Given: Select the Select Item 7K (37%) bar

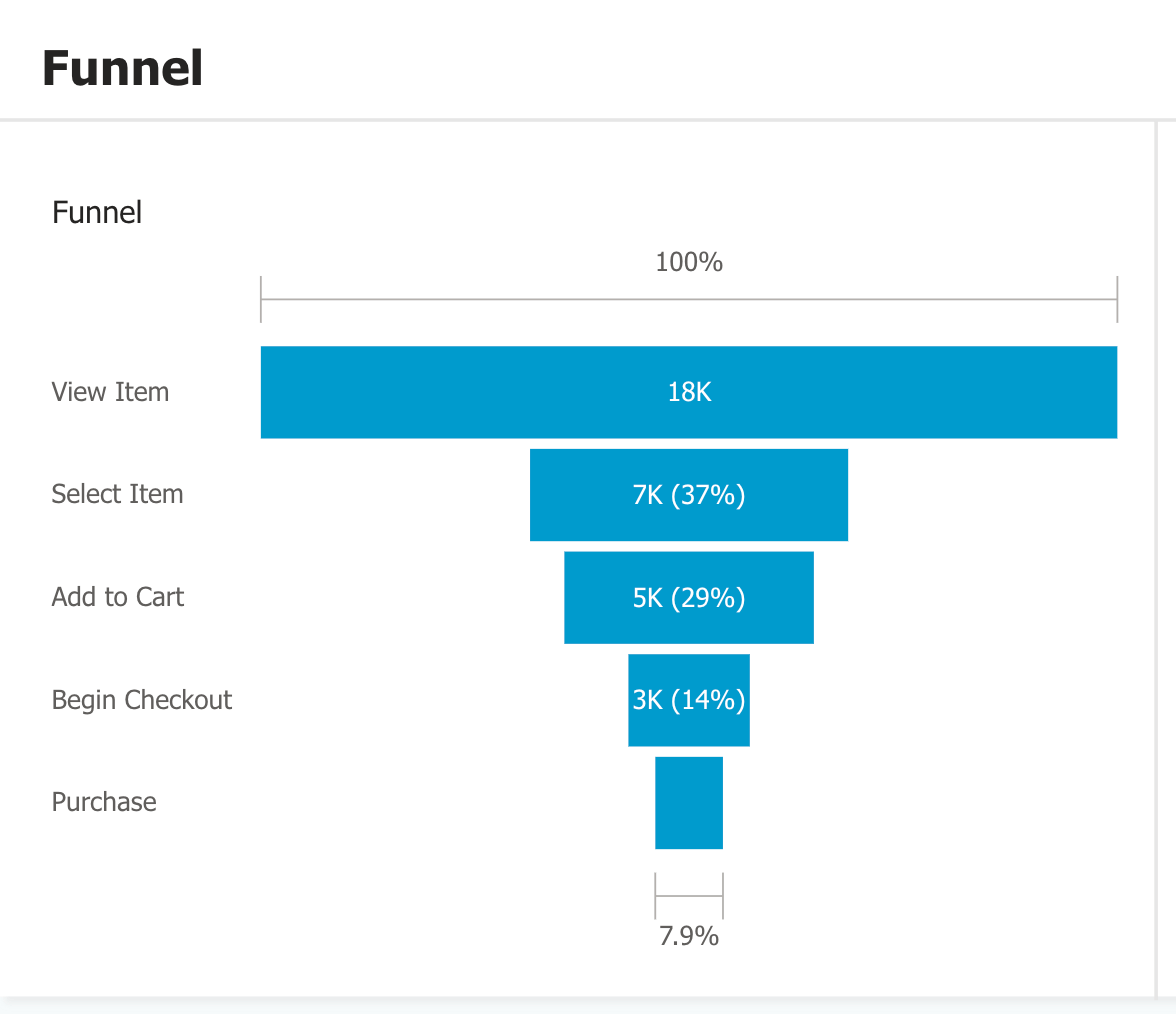Looking at the screenshot, I should click(x=688, y=495).
